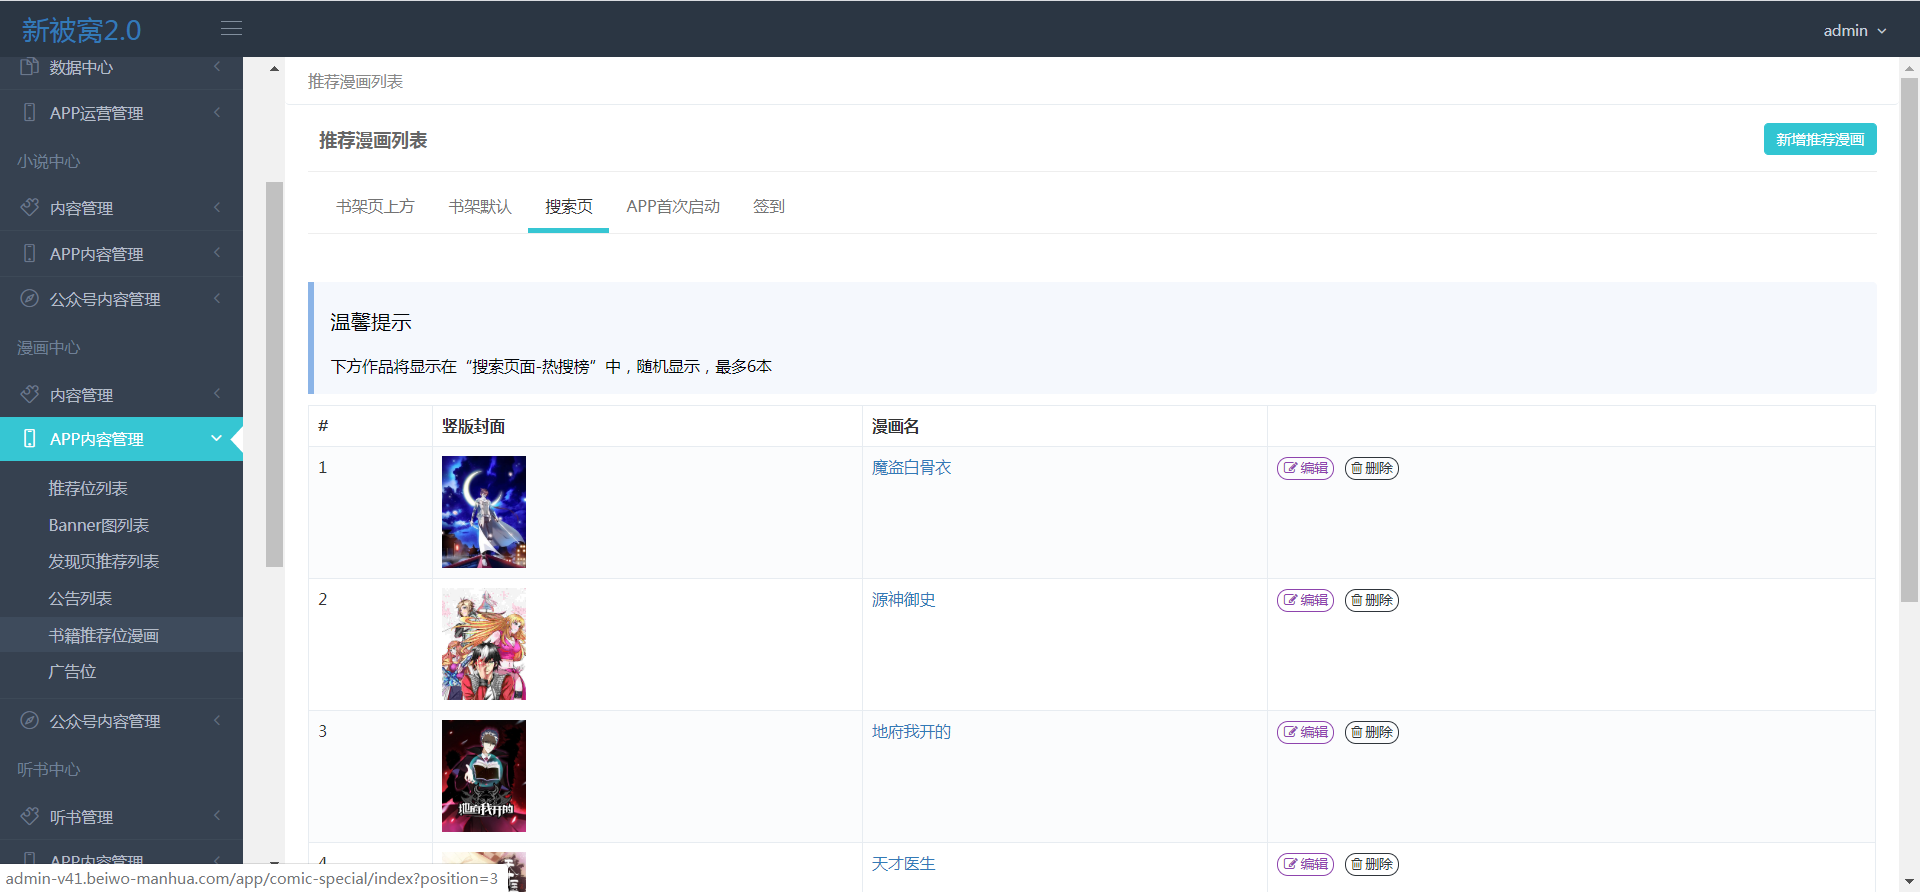The image size is (1920, 892).
Task: Click the 源神御史 cover thumbnail
Action: (x=484, y=644)
